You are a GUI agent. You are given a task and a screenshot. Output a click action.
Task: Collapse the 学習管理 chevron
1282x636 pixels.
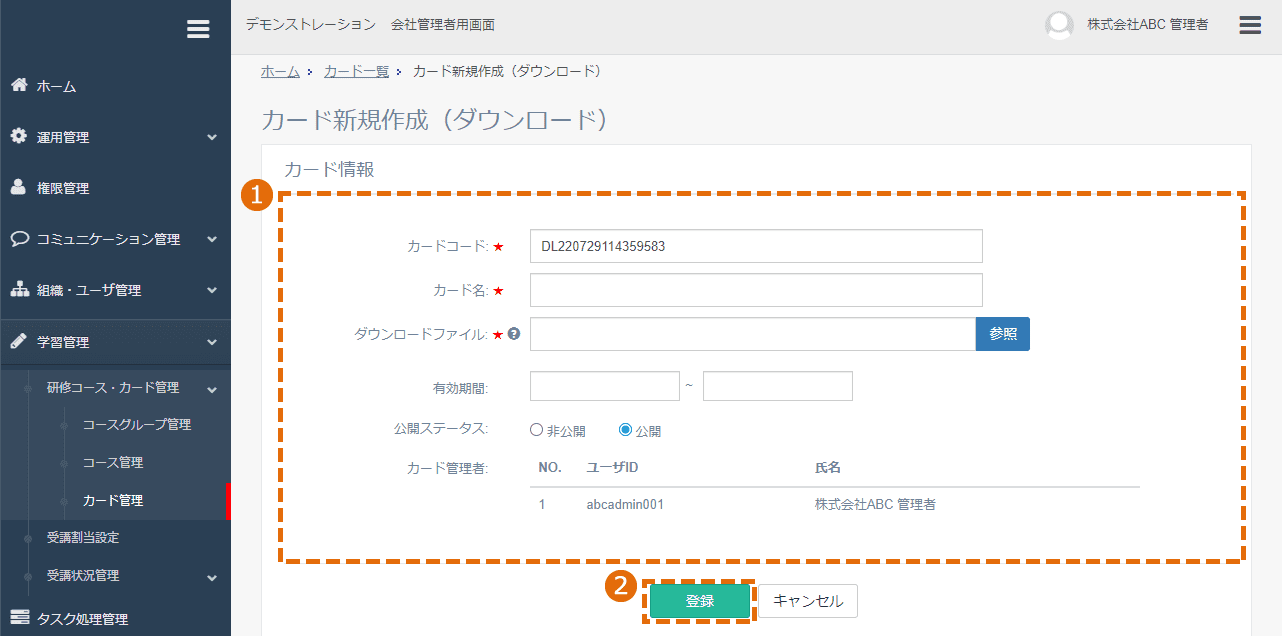[212, 342]
